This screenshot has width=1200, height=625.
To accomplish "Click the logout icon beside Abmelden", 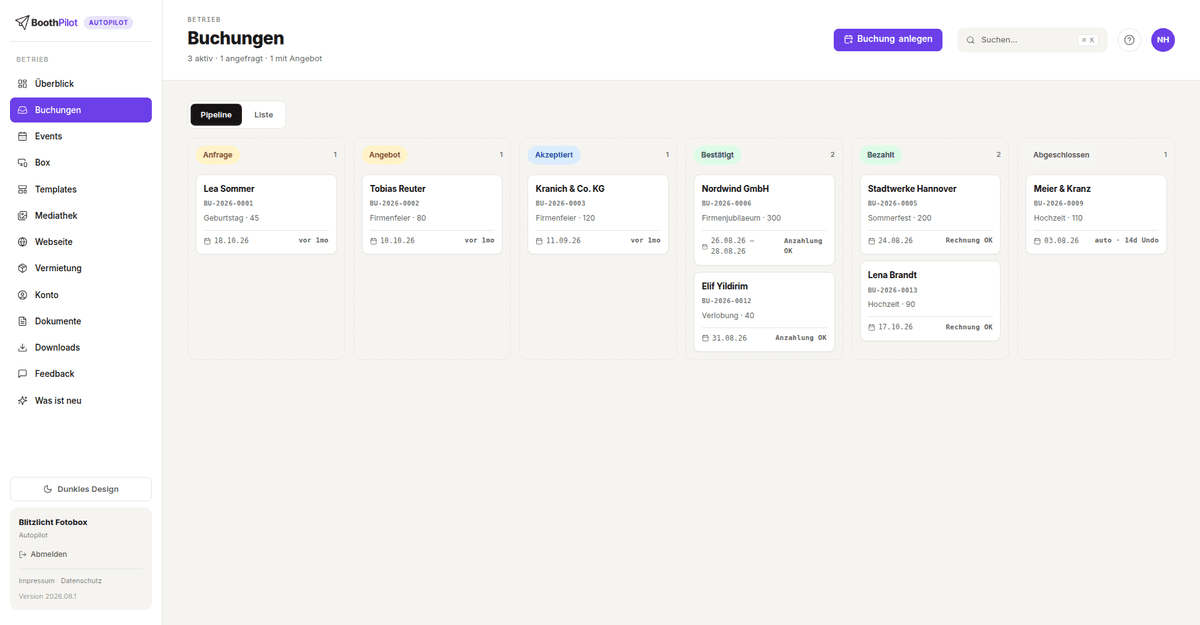I will 23,554.
